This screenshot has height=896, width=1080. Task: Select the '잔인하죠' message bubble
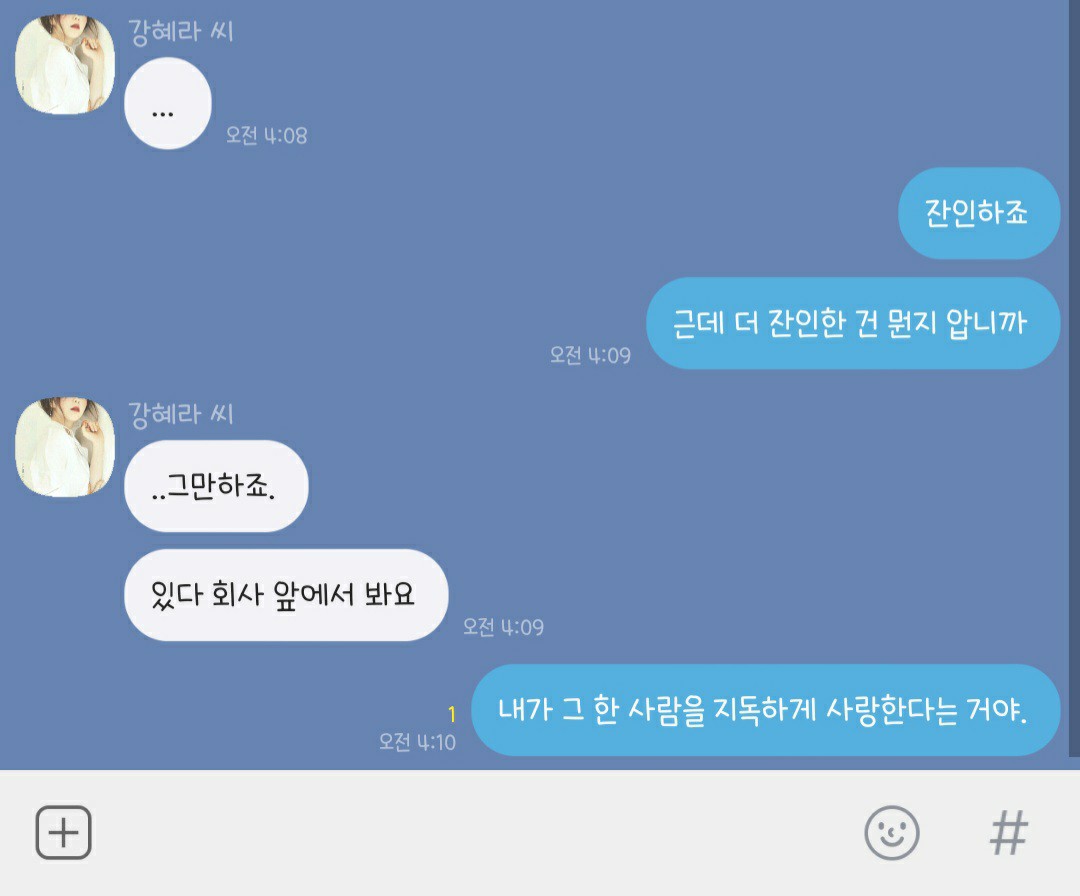pos(979,213)
